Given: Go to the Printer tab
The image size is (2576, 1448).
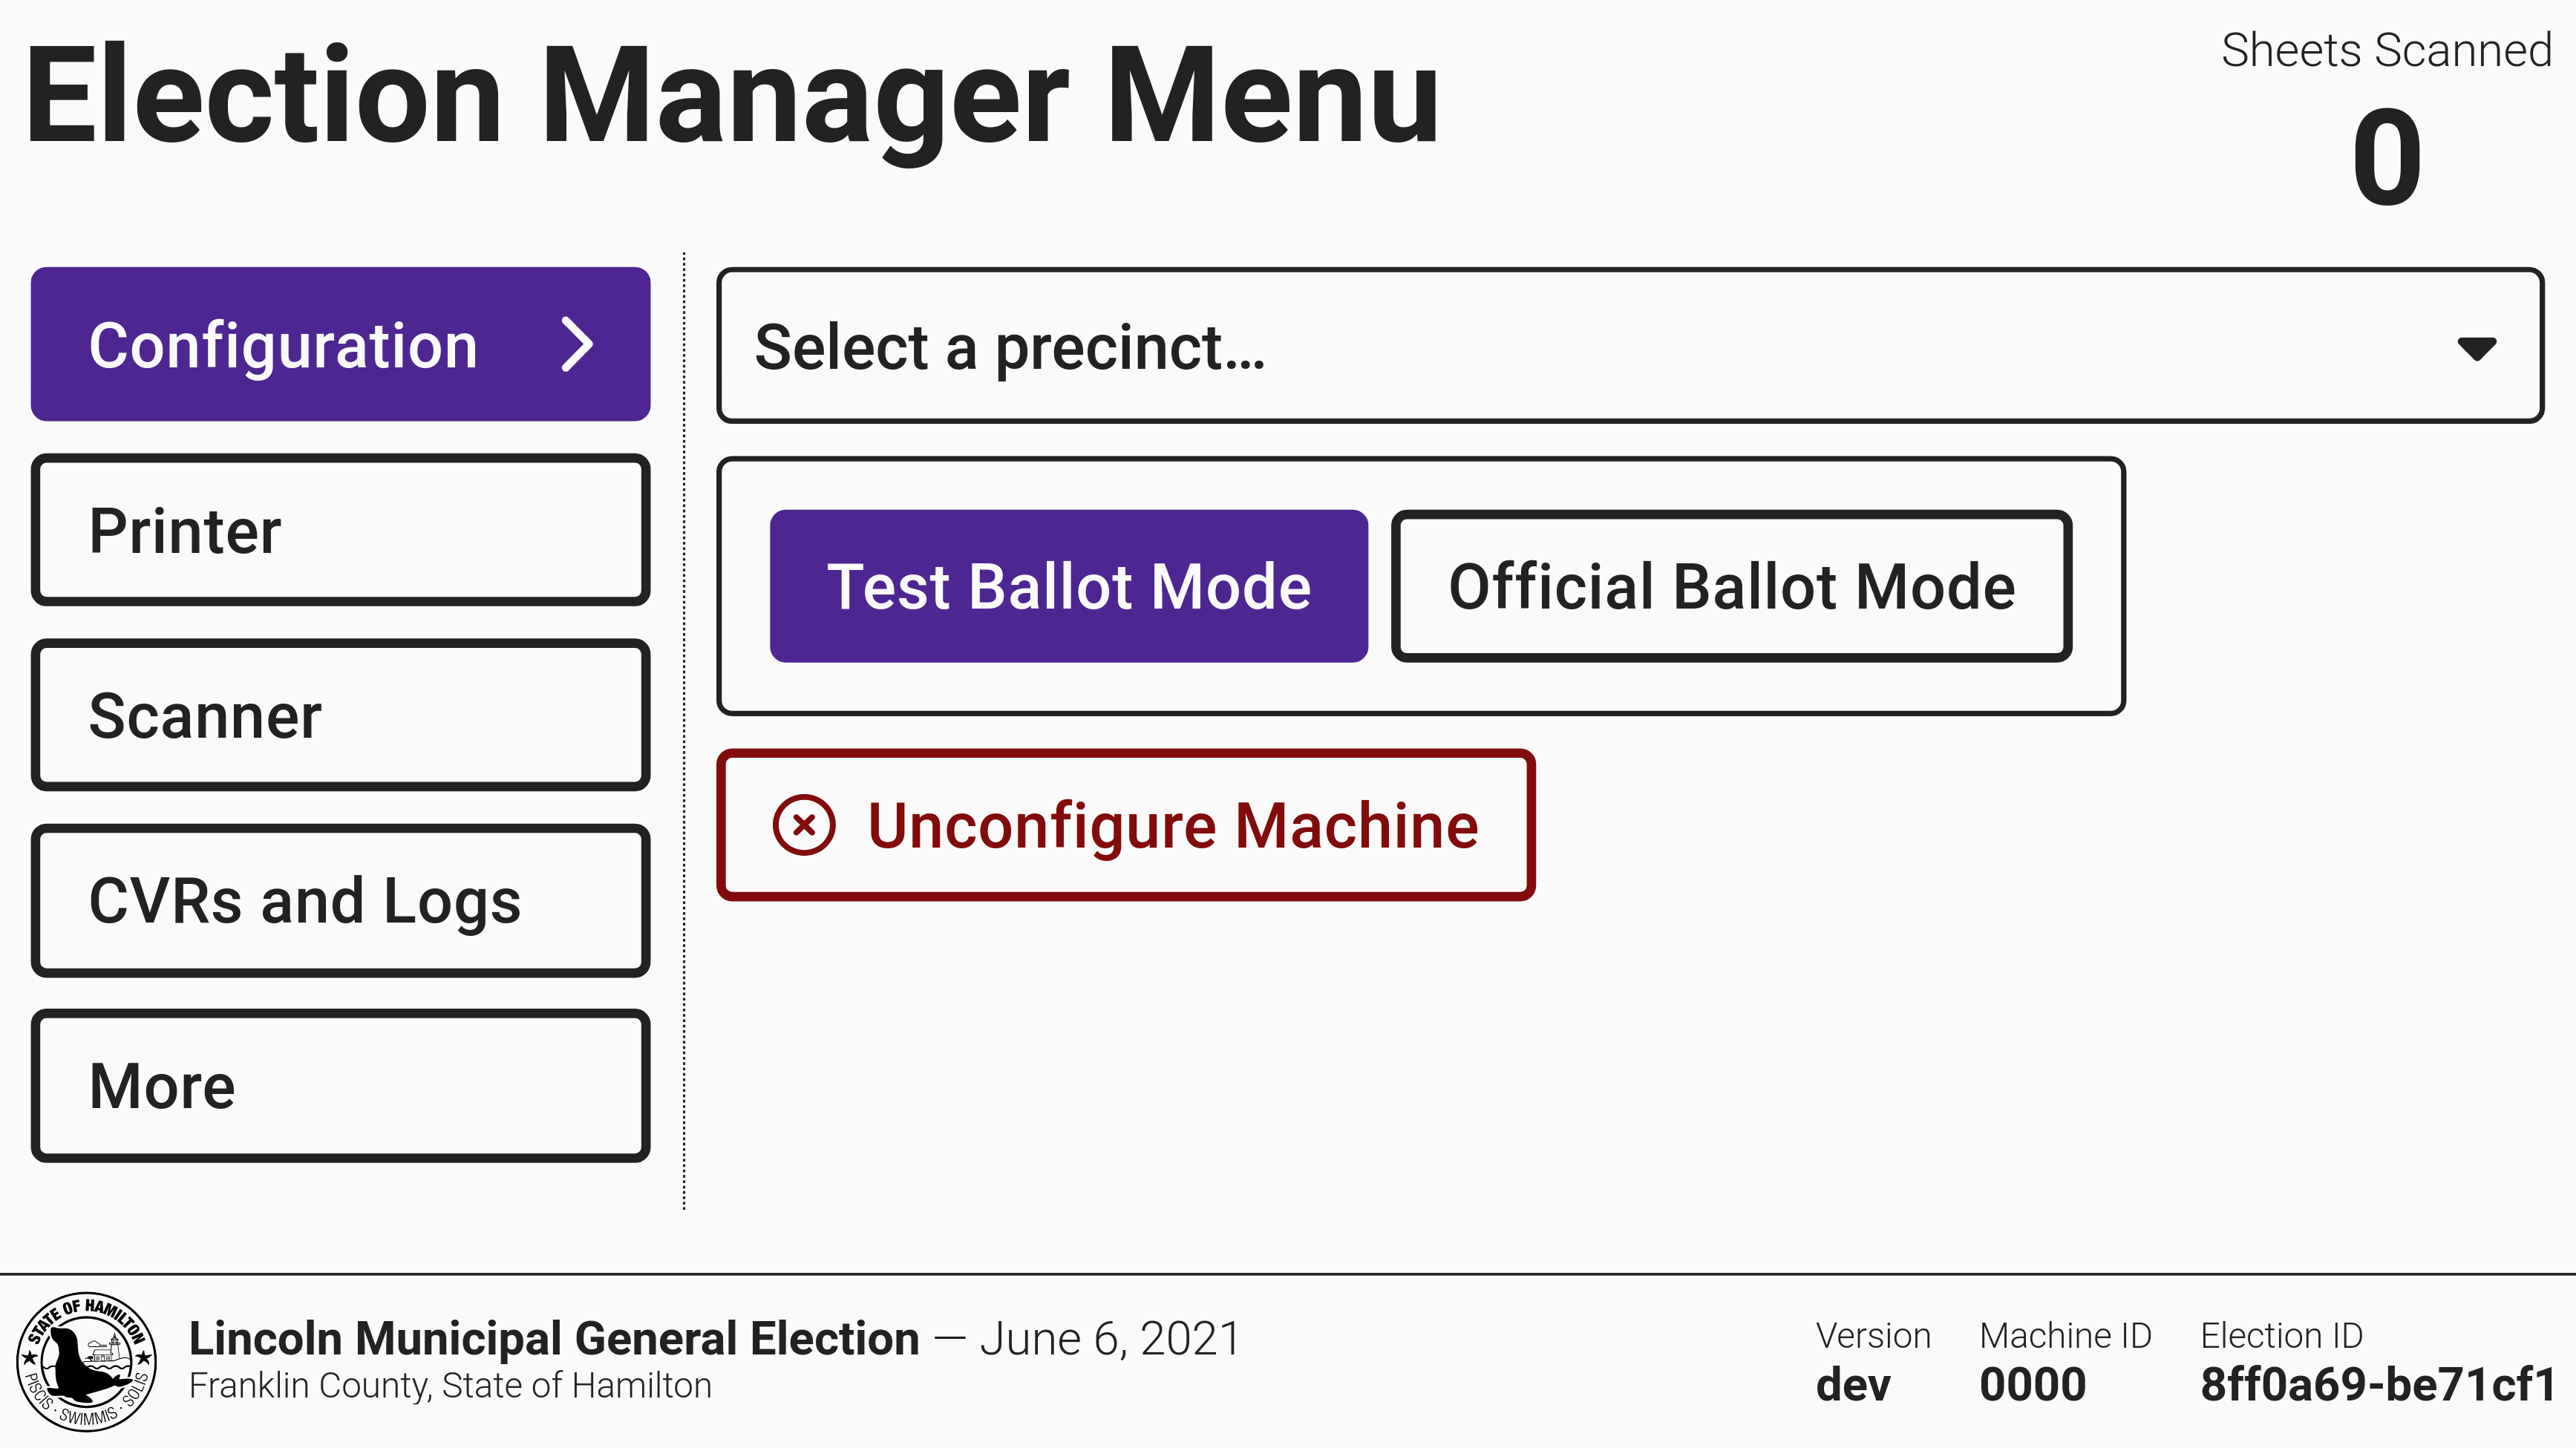Looking at the screenshot, I should pyautogui.click(x=340, y=530).
